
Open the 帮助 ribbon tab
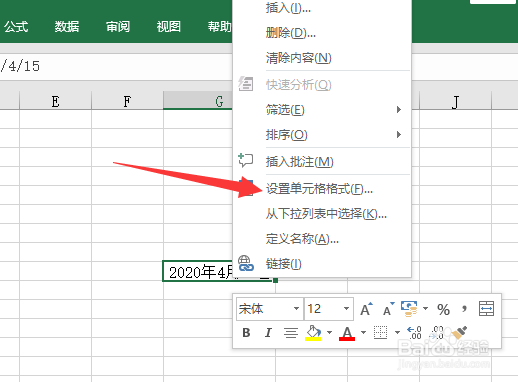(219, 26)
